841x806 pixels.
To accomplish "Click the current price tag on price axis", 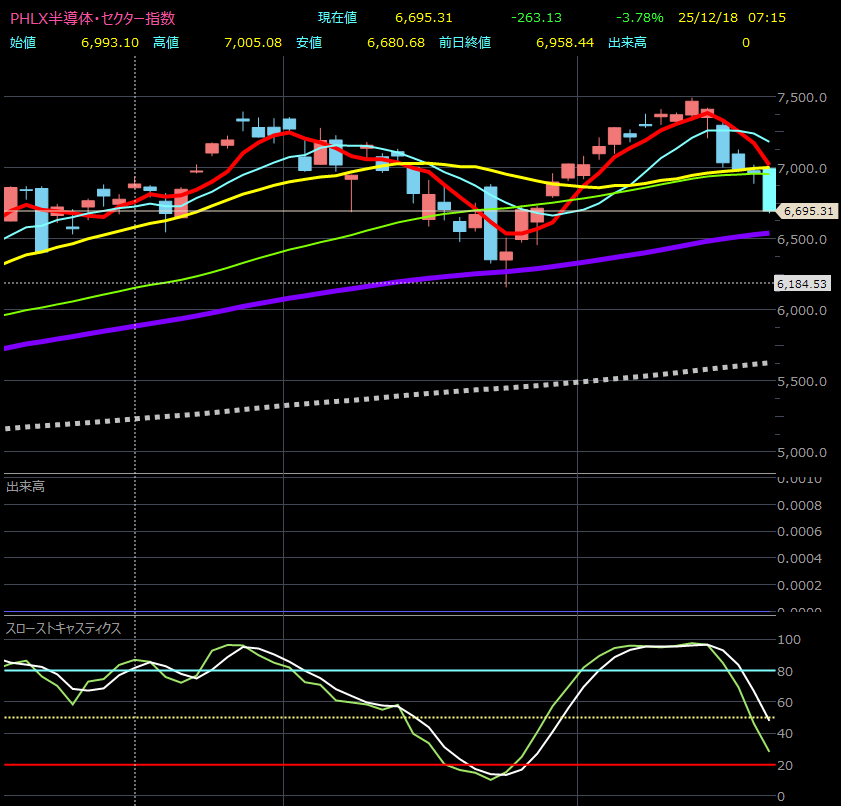I will click(808, 211).
